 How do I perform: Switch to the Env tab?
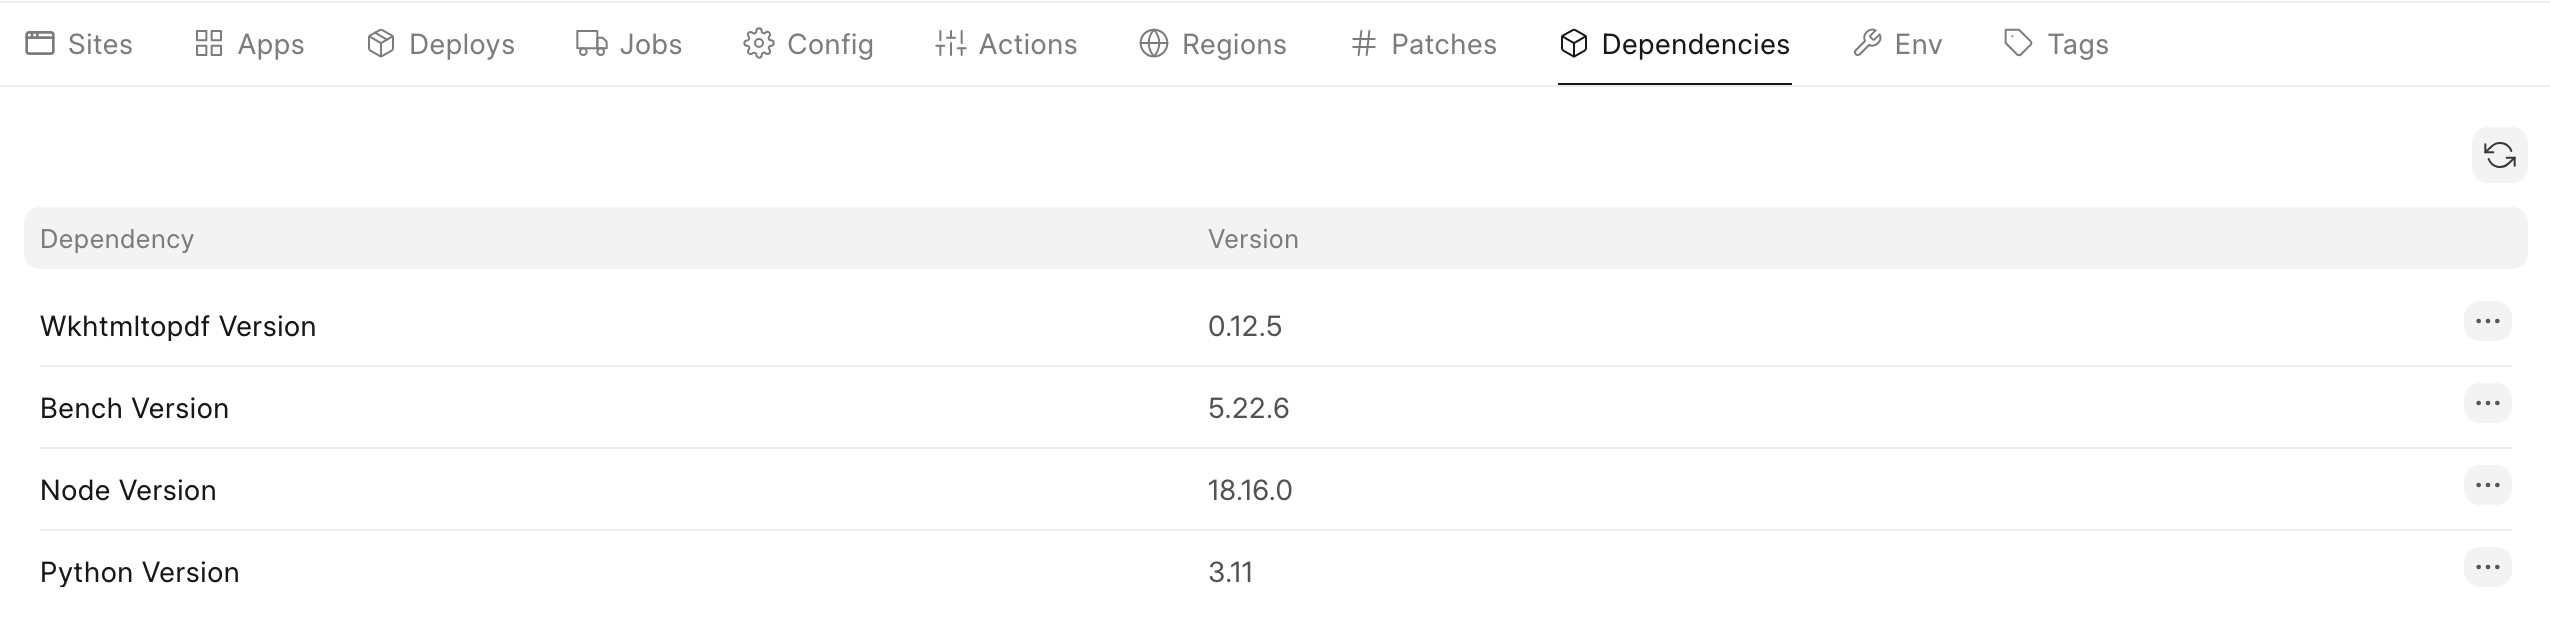[x=1897, y=44]
